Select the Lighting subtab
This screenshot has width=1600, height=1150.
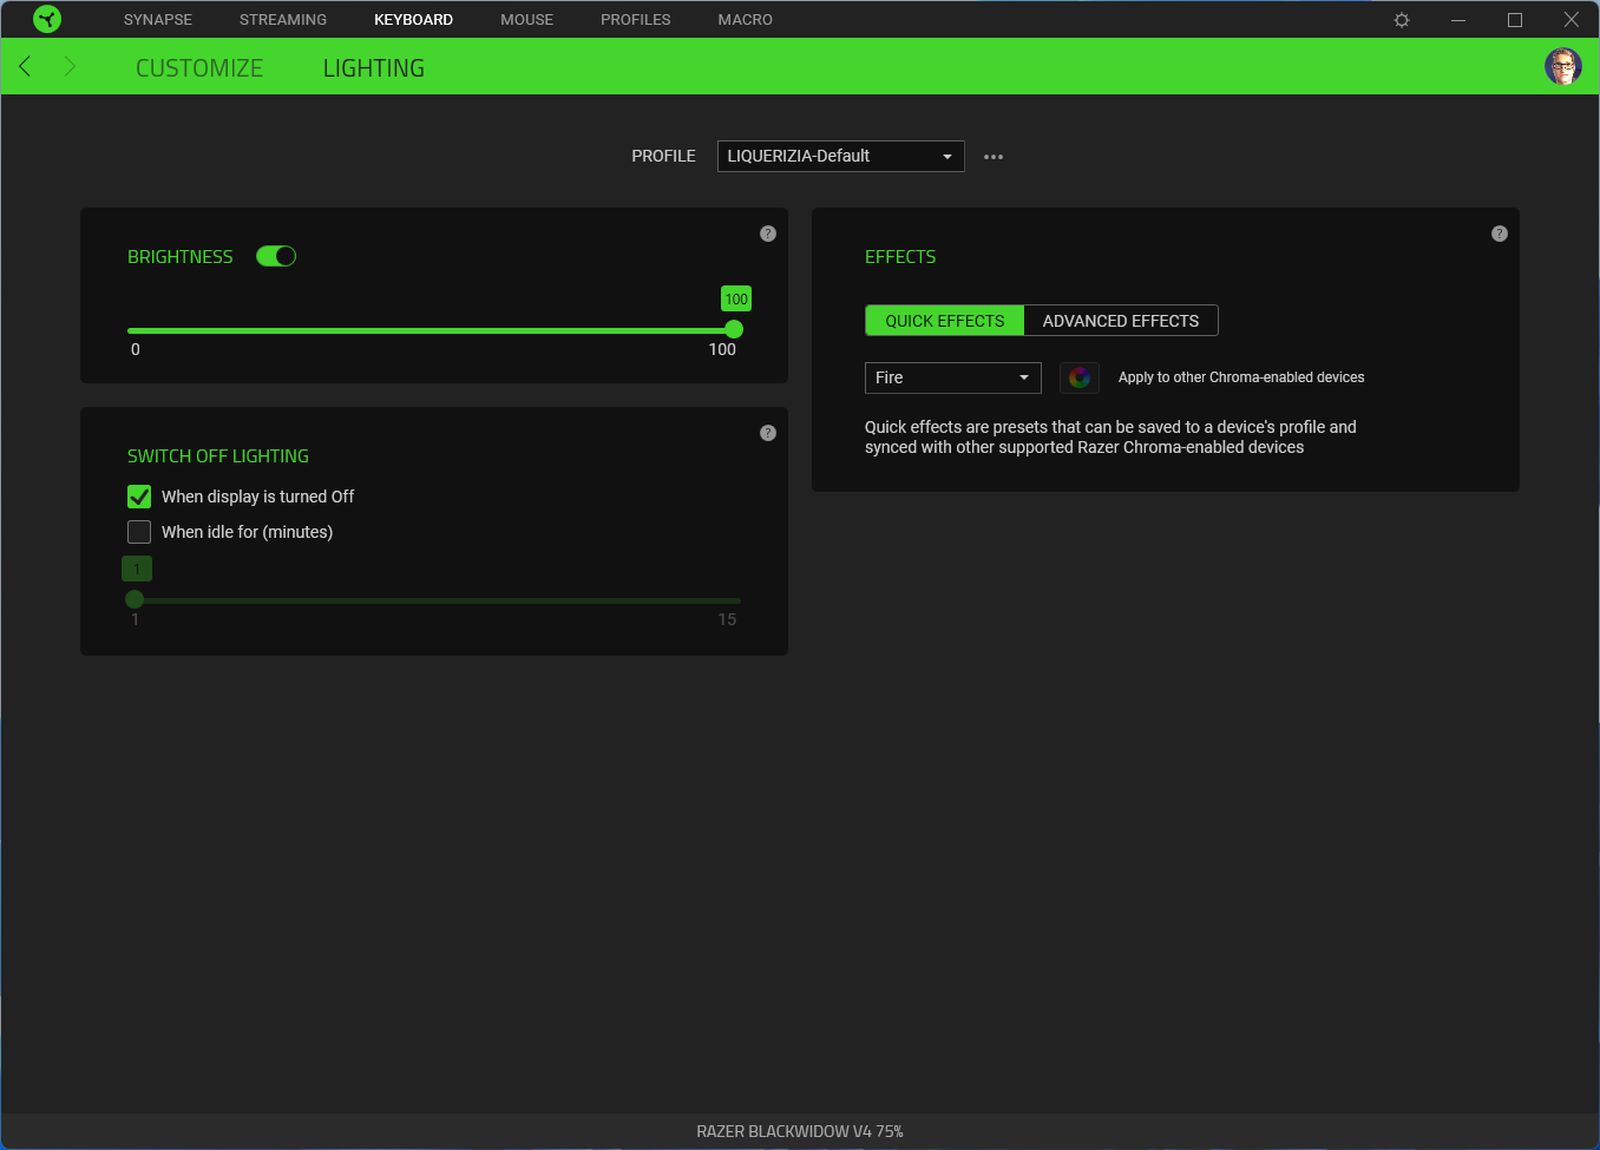click(x=374, y=68)
